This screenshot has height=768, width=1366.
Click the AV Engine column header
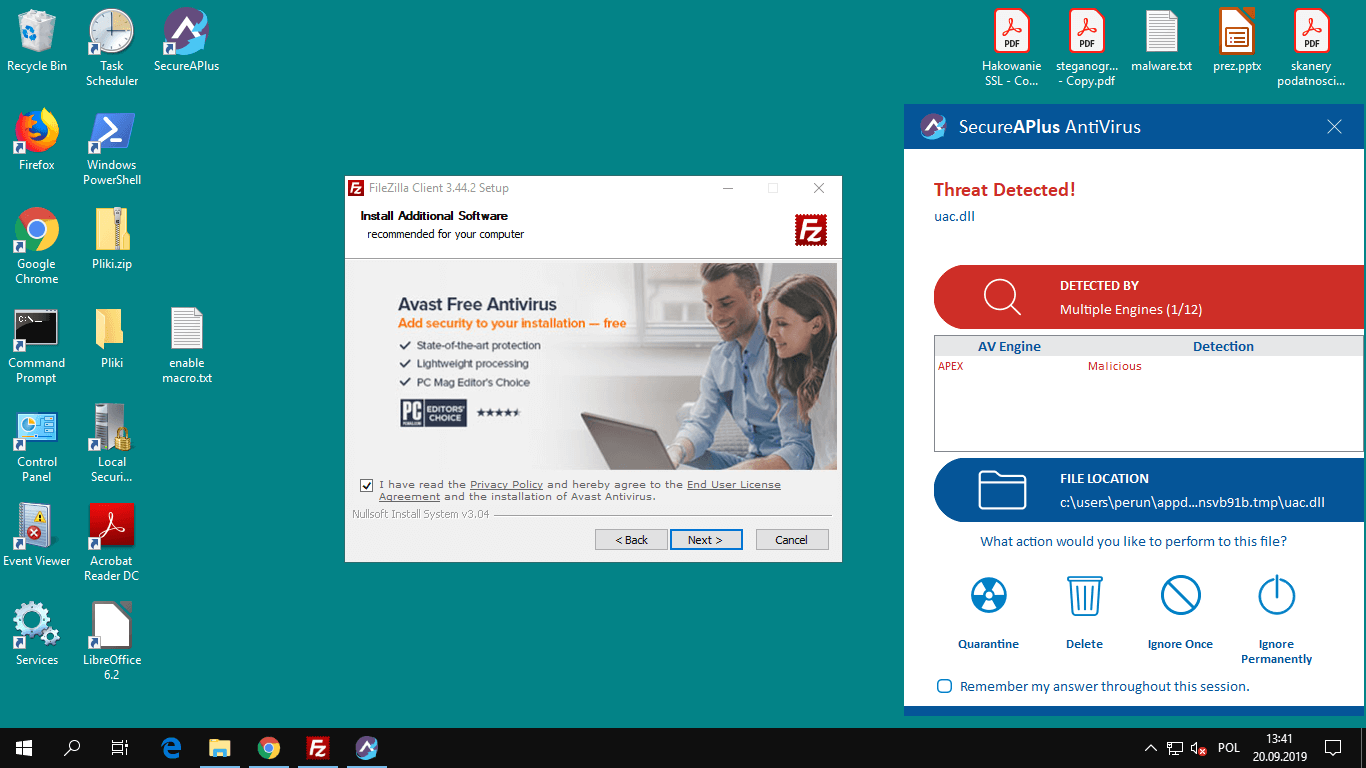tap(1009, 346)
